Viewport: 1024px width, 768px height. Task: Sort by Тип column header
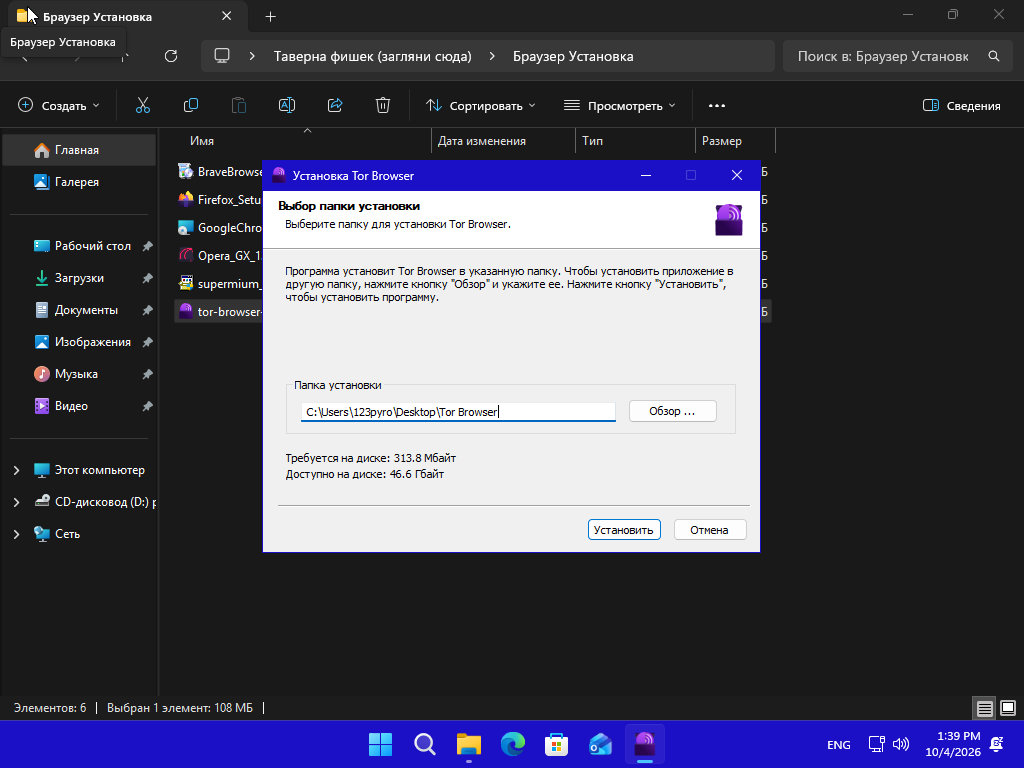(635, 140)
